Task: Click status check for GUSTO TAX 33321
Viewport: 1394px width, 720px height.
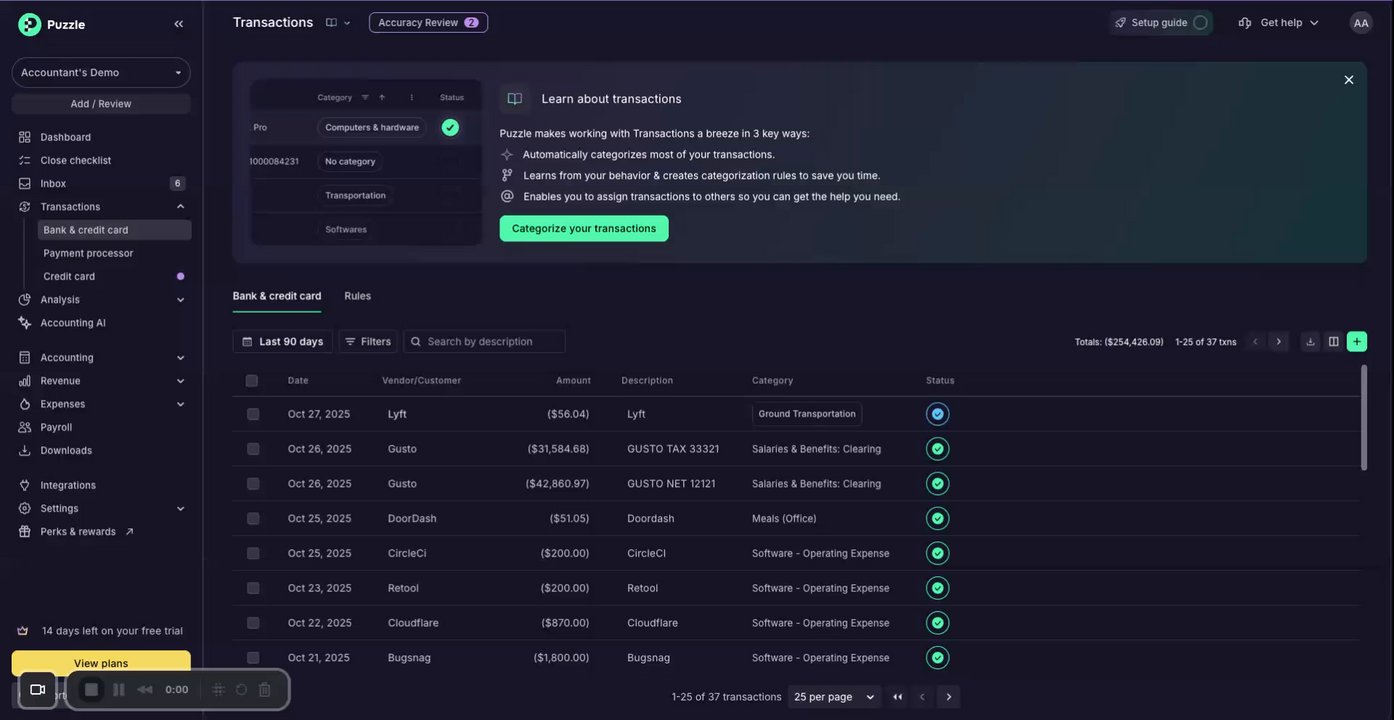Action: coord(937,449)
